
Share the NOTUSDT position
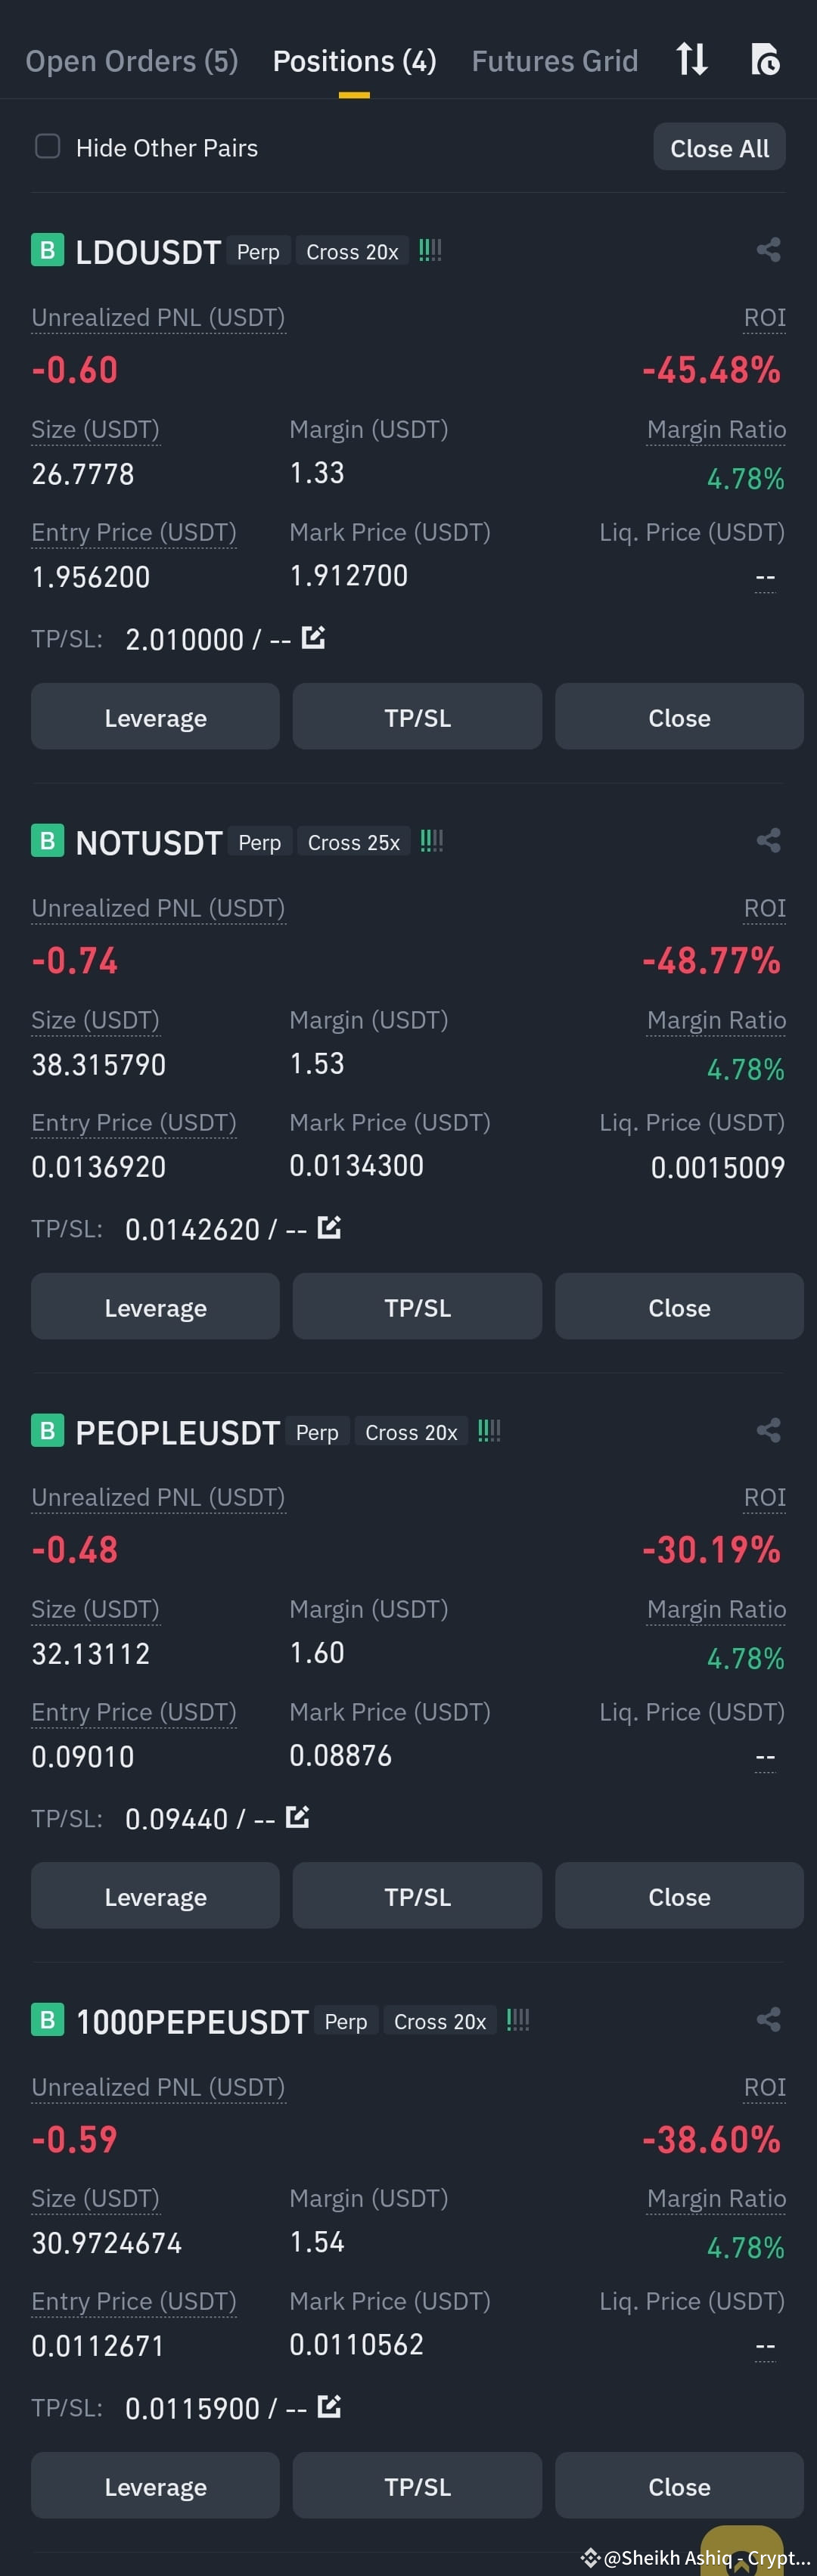point(768,840)
